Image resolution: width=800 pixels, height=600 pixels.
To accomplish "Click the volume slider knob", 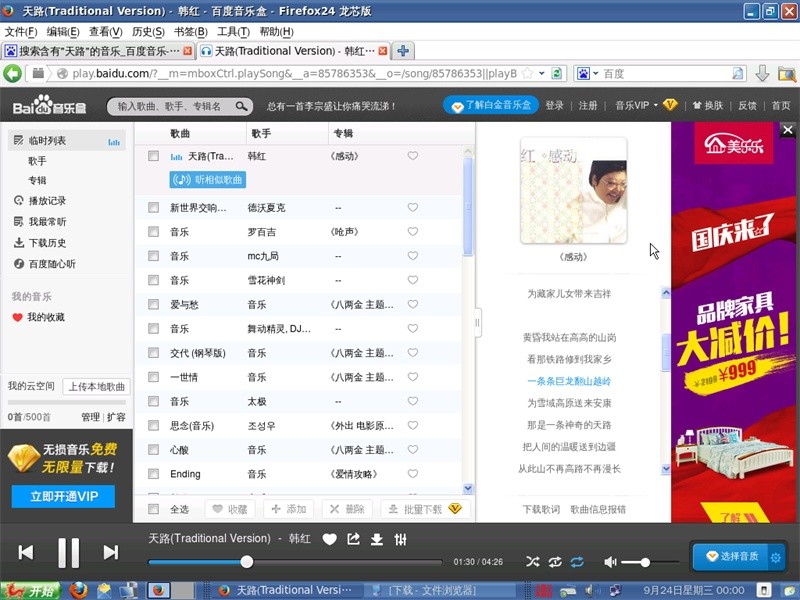I will tap(645, 562).
